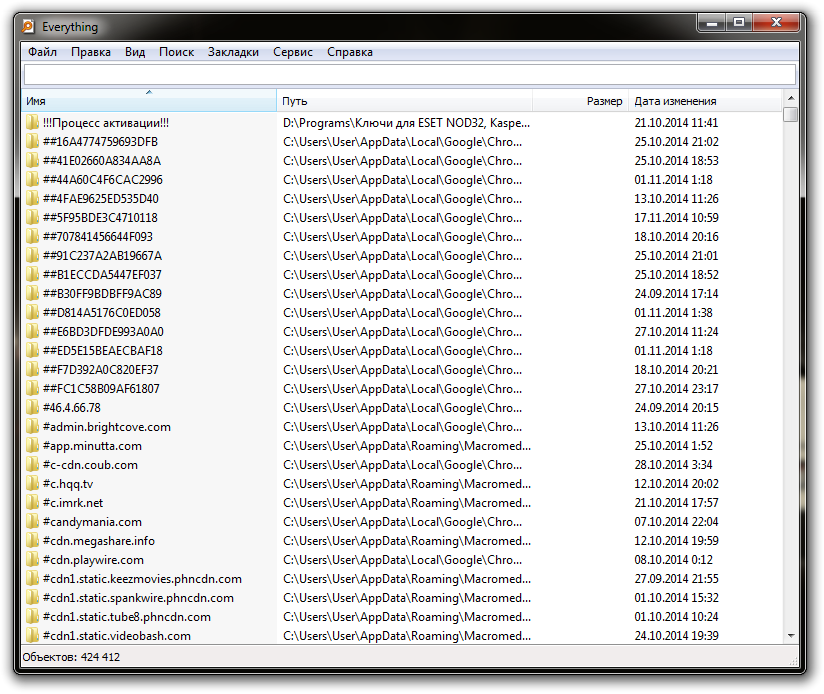The height and width of the screenshot is (694, 824).
Task: Click folder icon of ##44A60C4F6CAC2996
Action: [33, 180]
